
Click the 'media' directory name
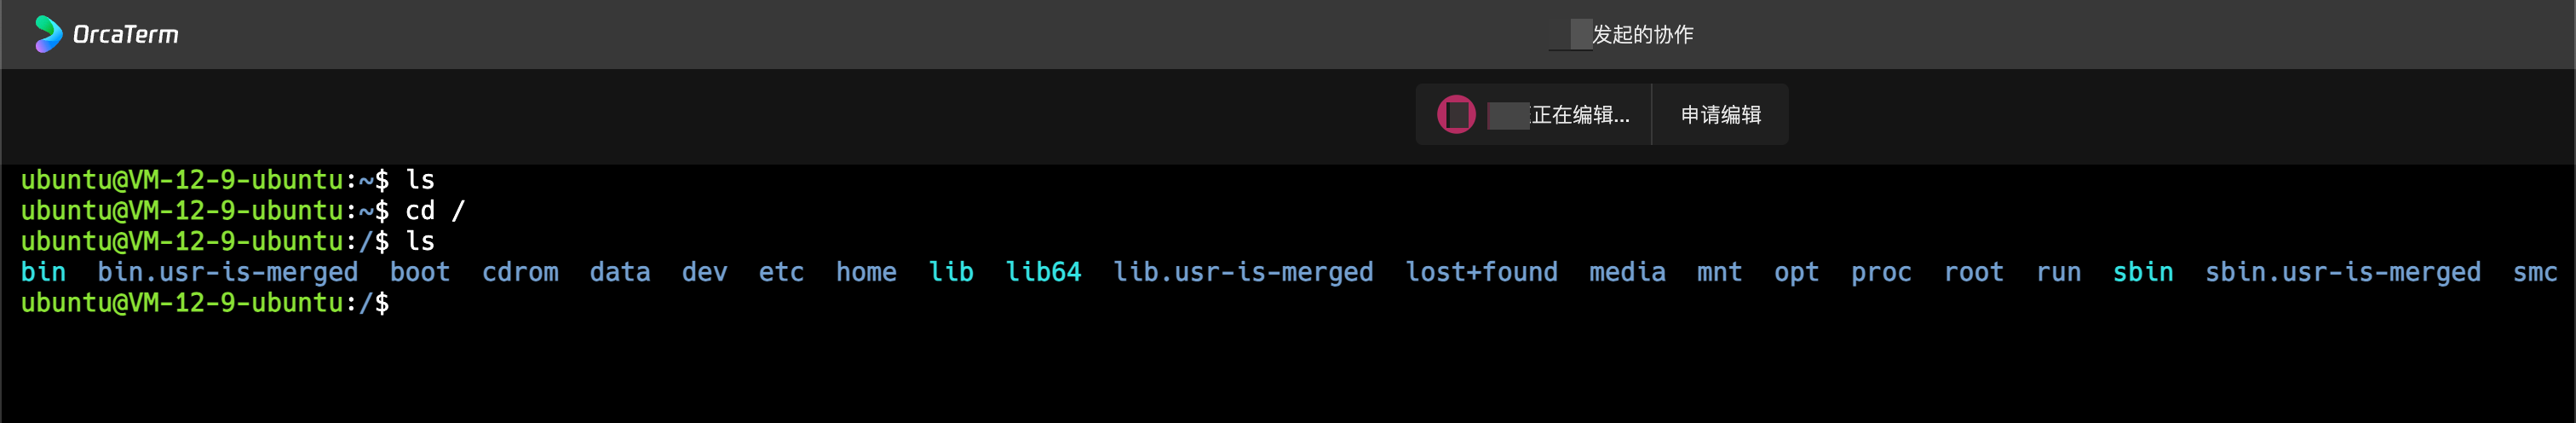coord(1627,272)
